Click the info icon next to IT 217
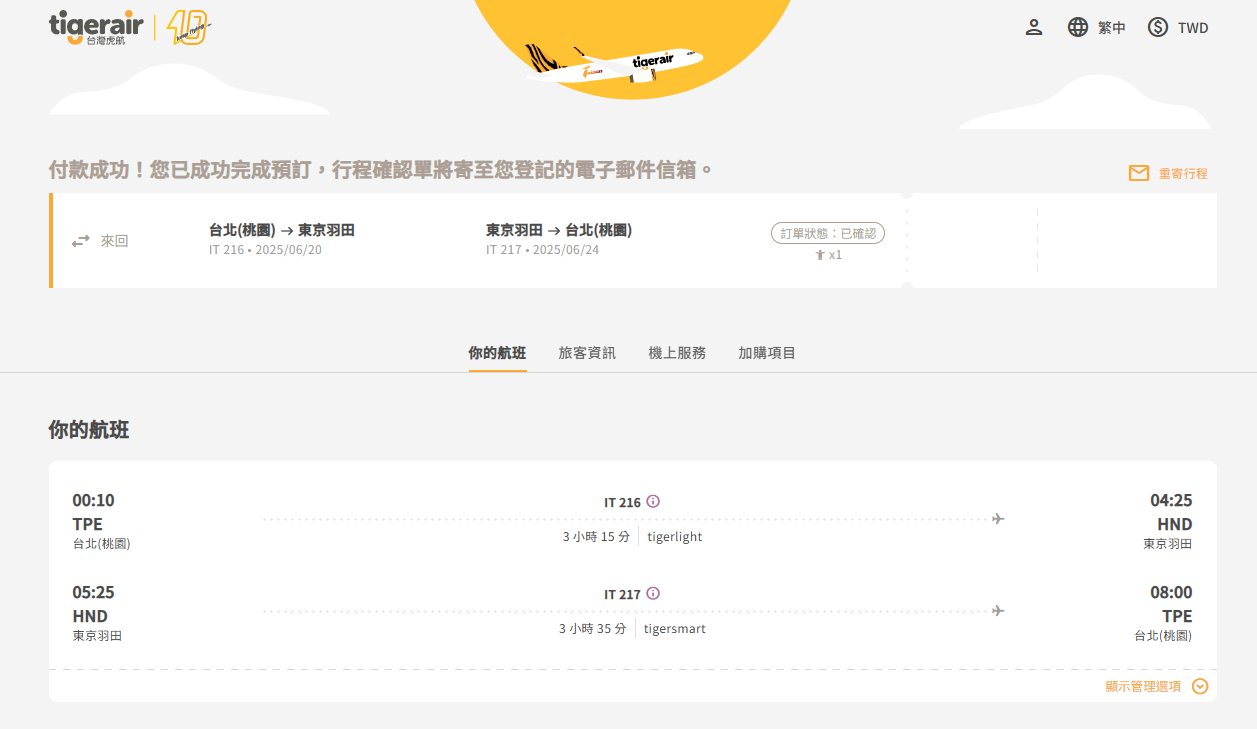The image size is (1257, 729). tap(653, 593)
